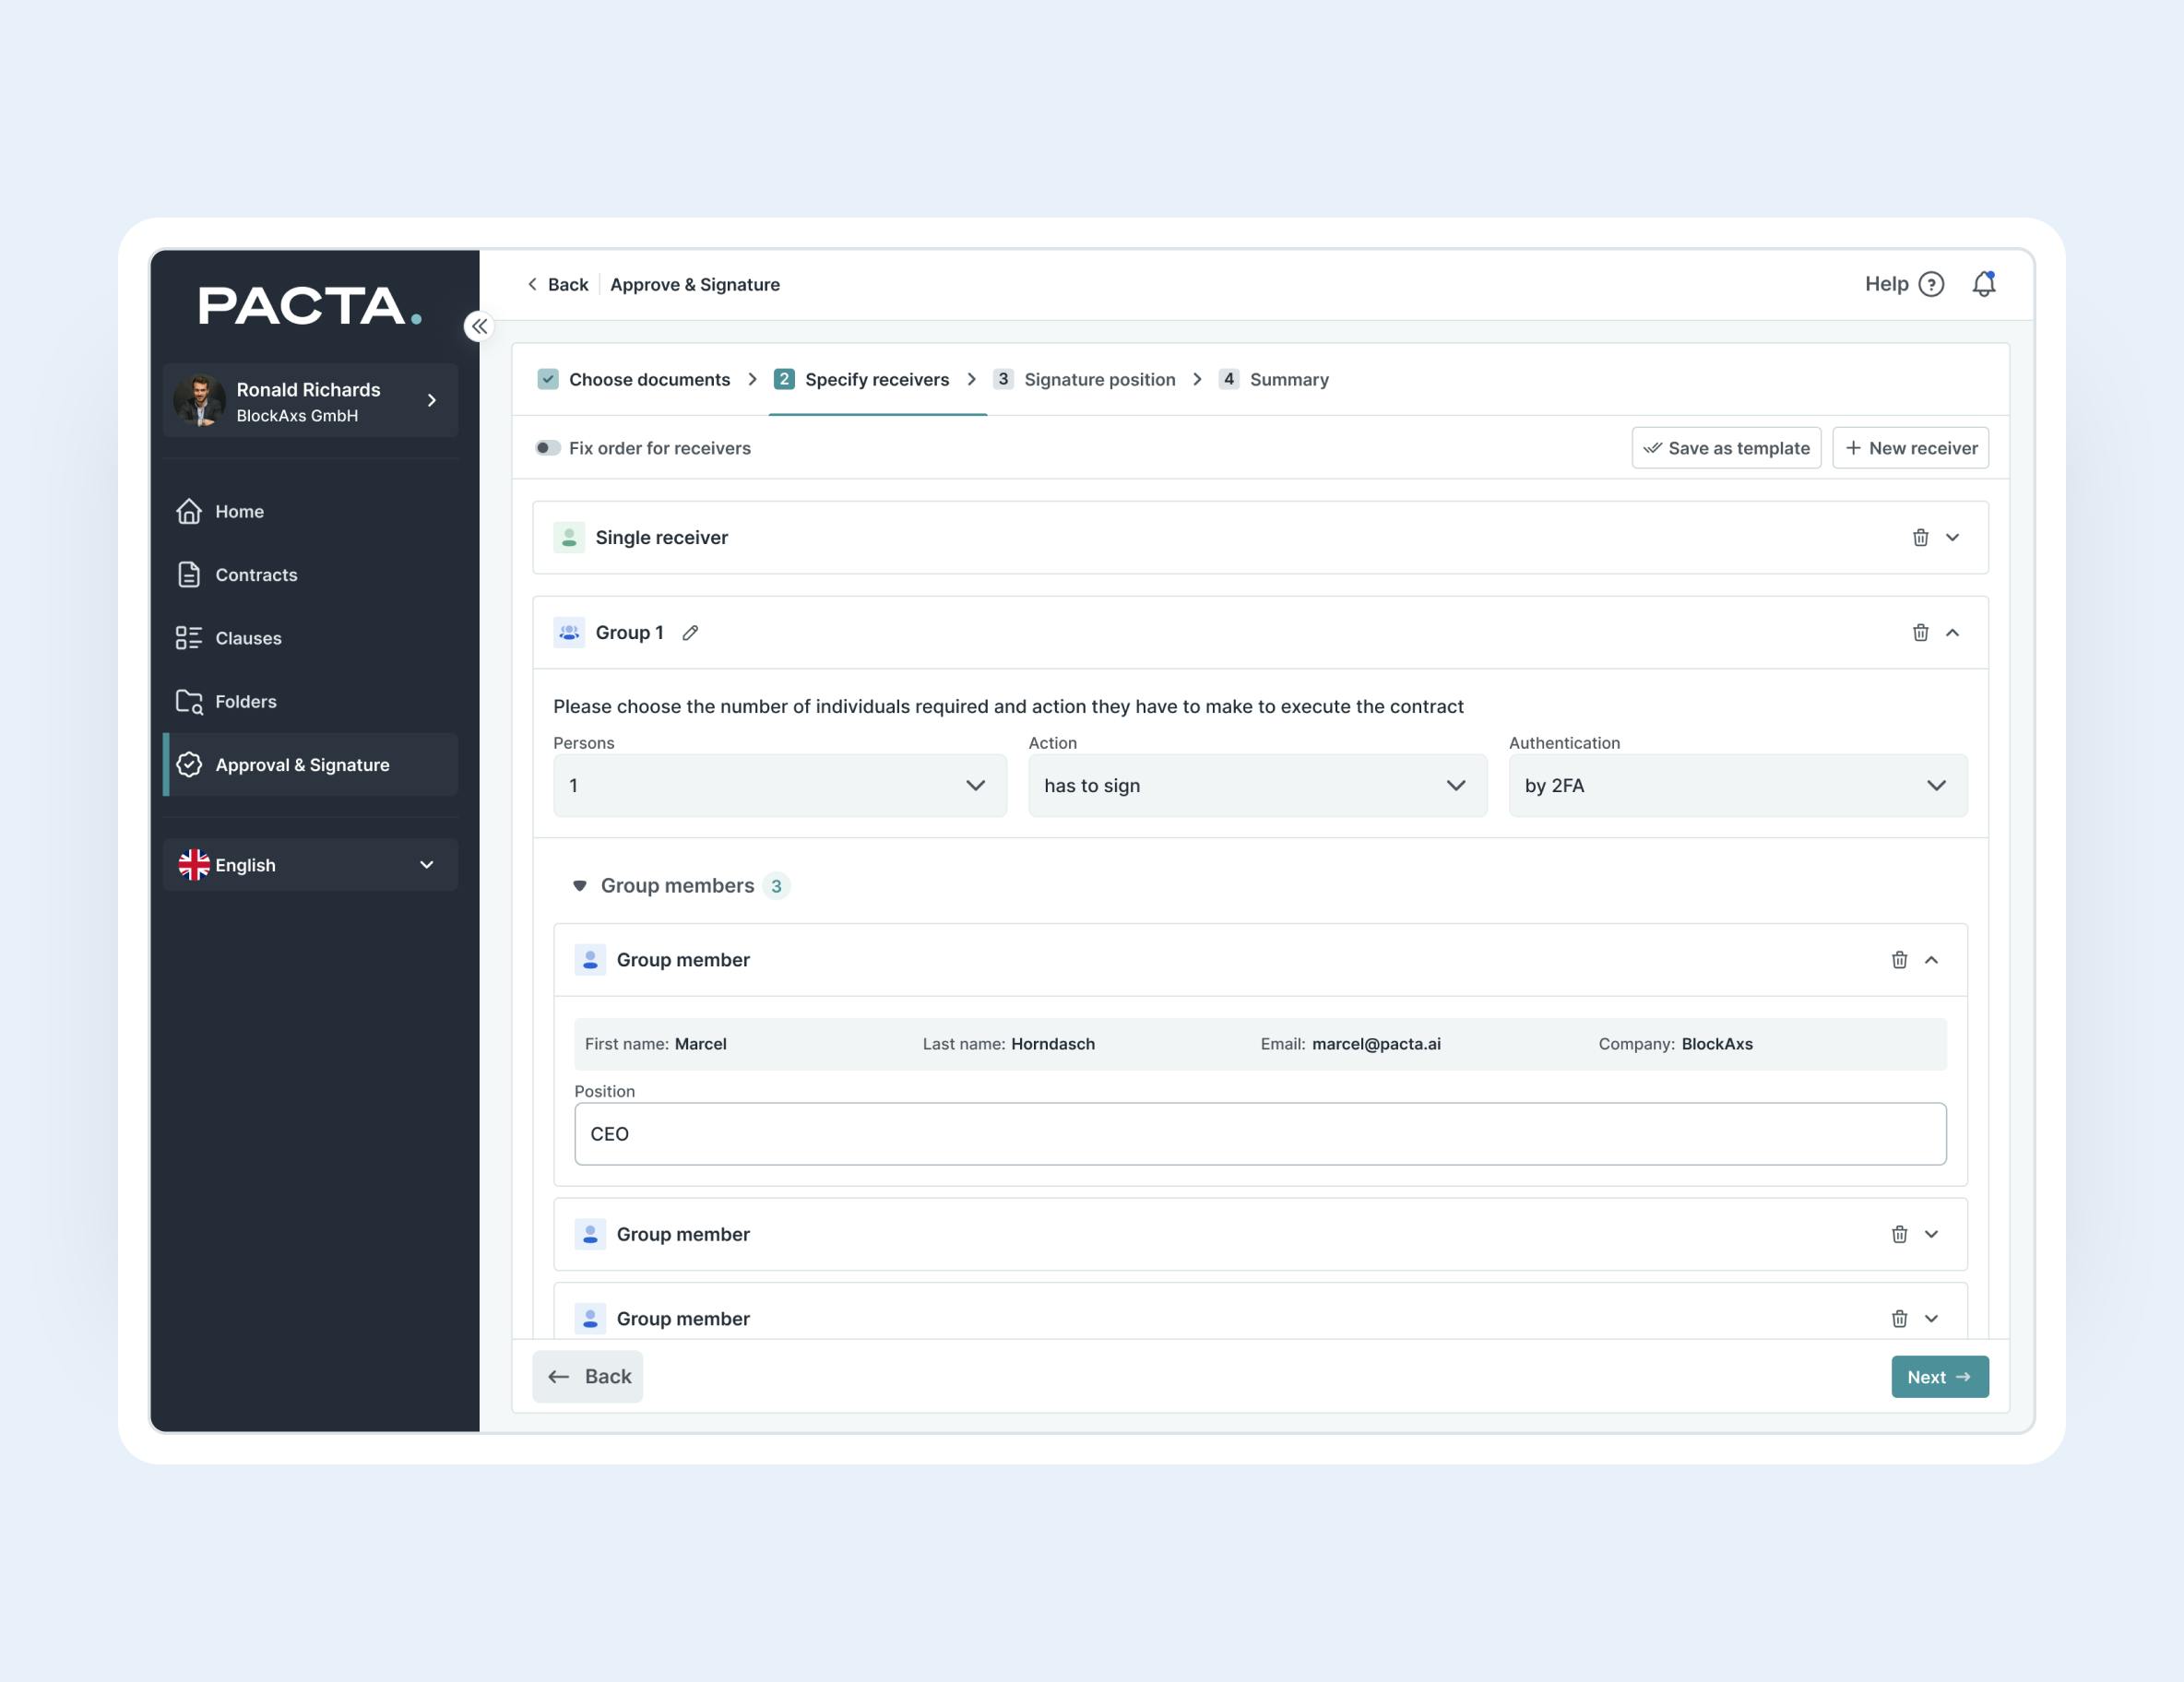
Task: Click the Approve & Signature page title
Action: click(694, 284)
